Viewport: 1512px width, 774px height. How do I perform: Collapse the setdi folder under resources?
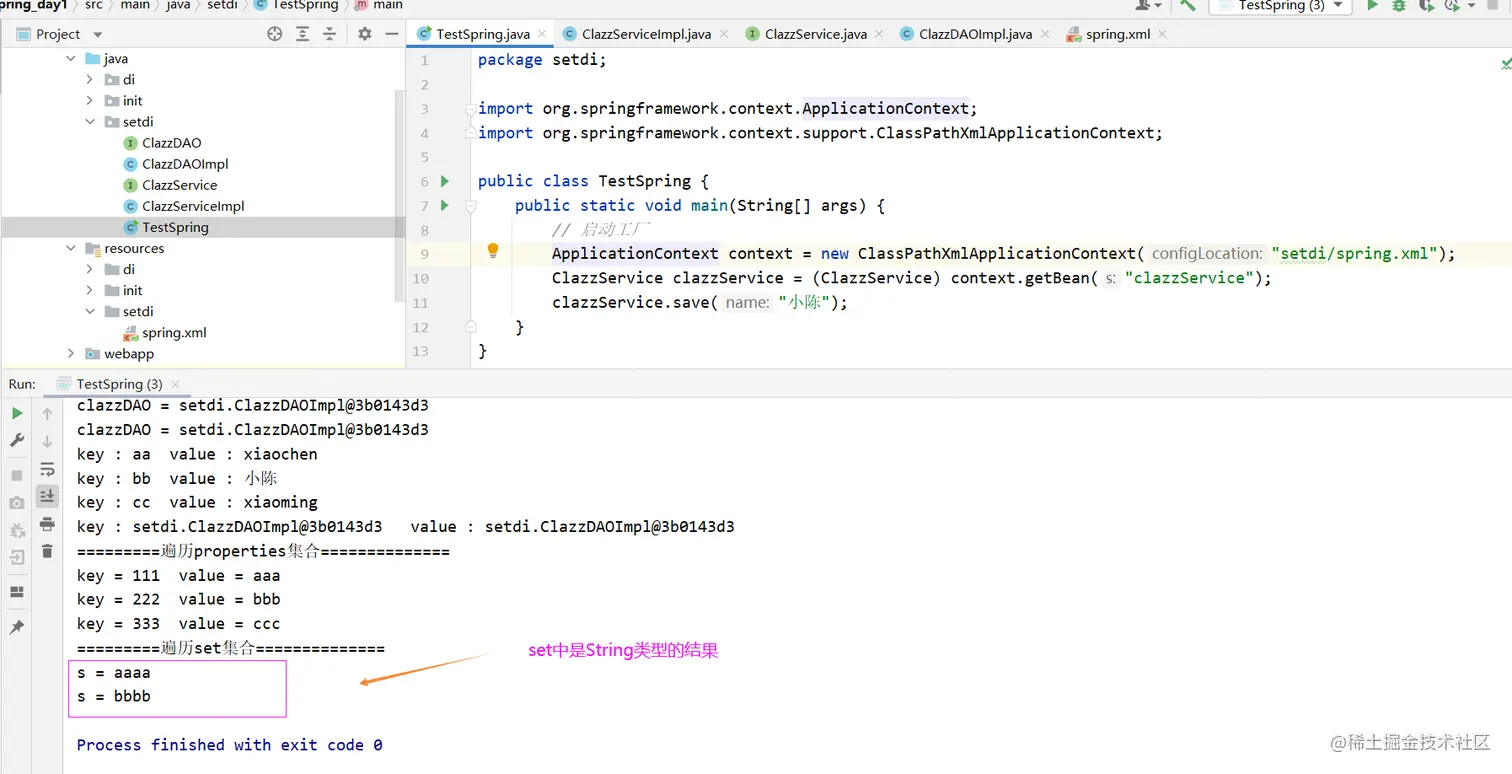click(90, 311)
